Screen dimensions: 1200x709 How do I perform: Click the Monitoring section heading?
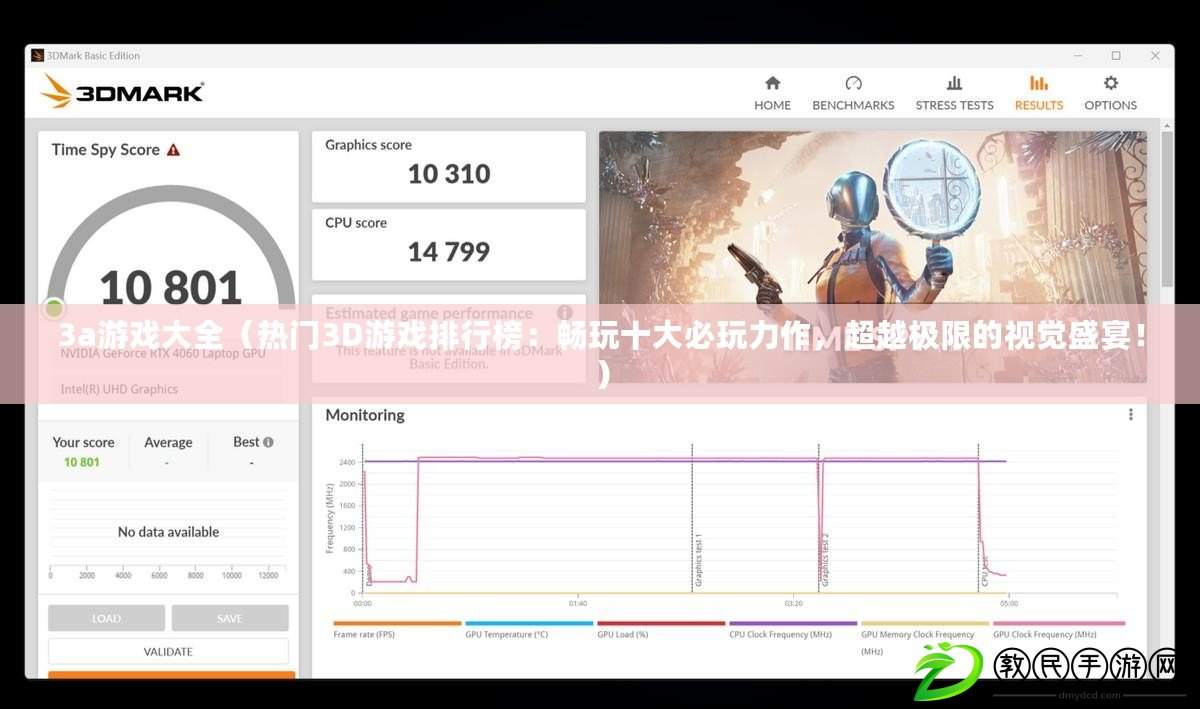(365, 415)
